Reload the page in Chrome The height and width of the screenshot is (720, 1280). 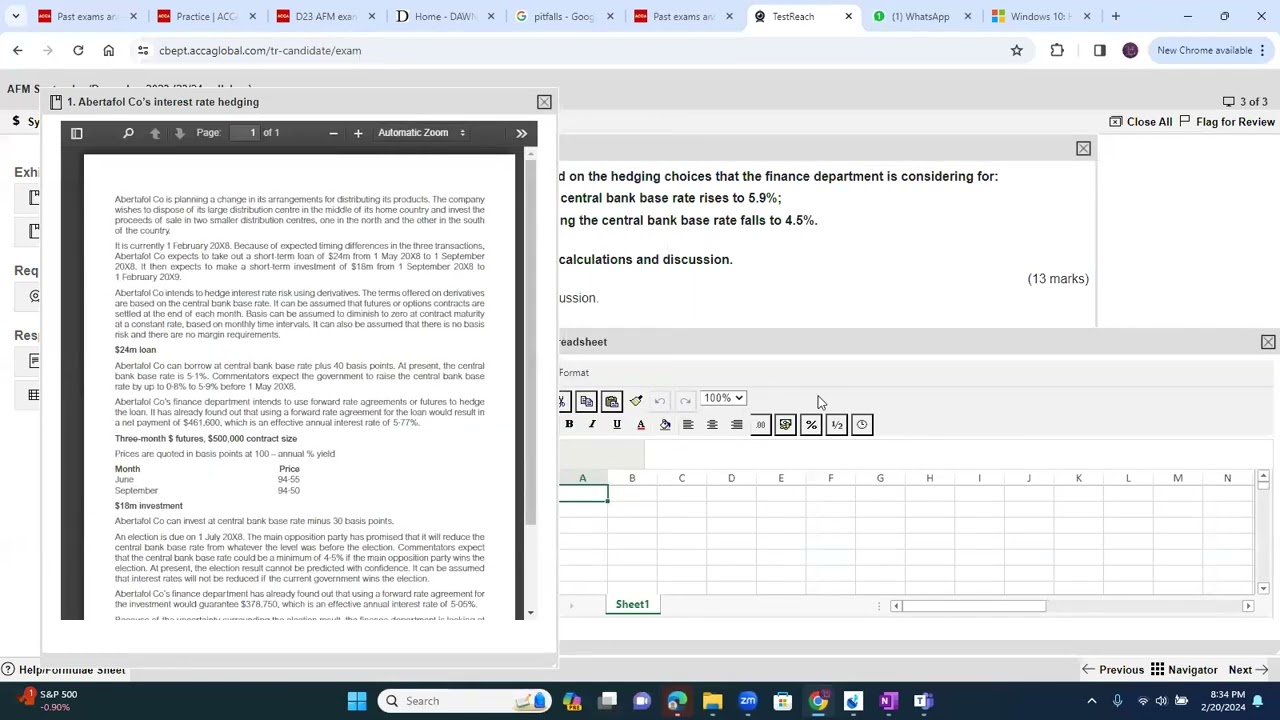(x=78, y=50)
